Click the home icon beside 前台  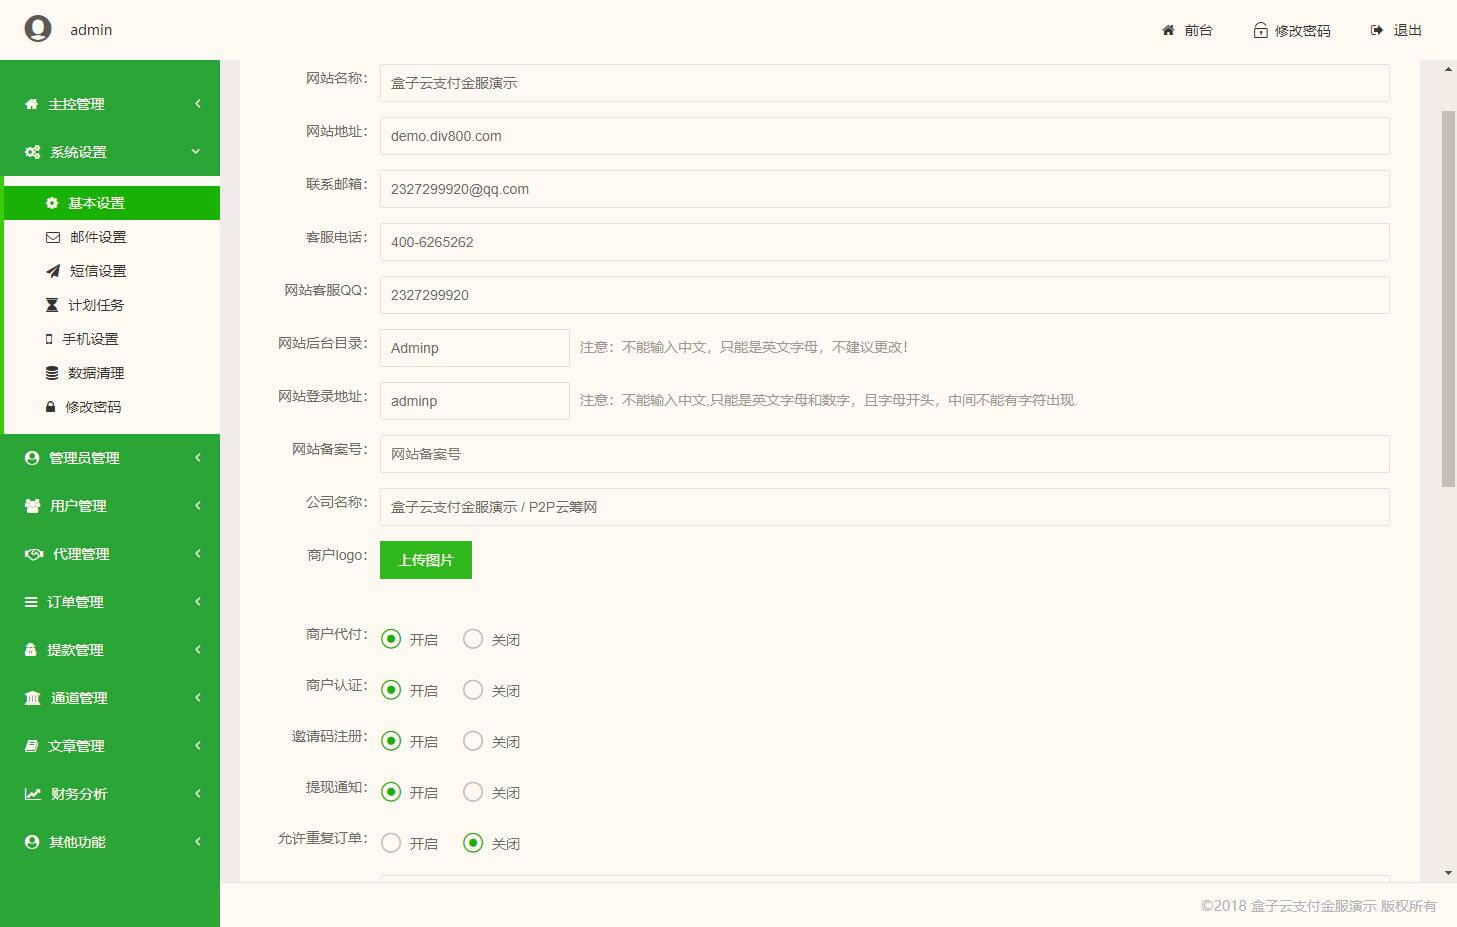[1168, 30]
